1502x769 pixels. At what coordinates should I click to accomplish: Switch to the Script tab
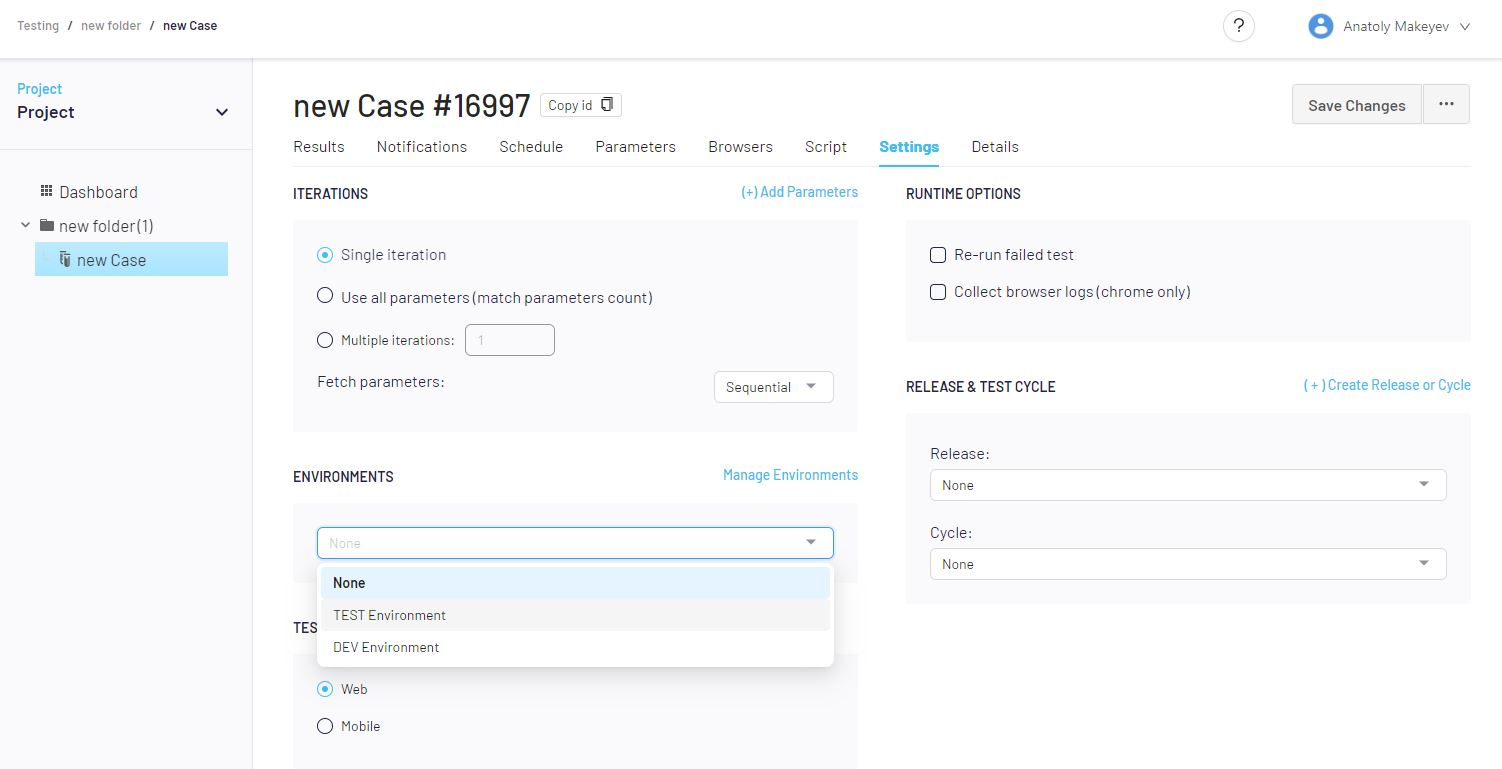pos(825,146)
